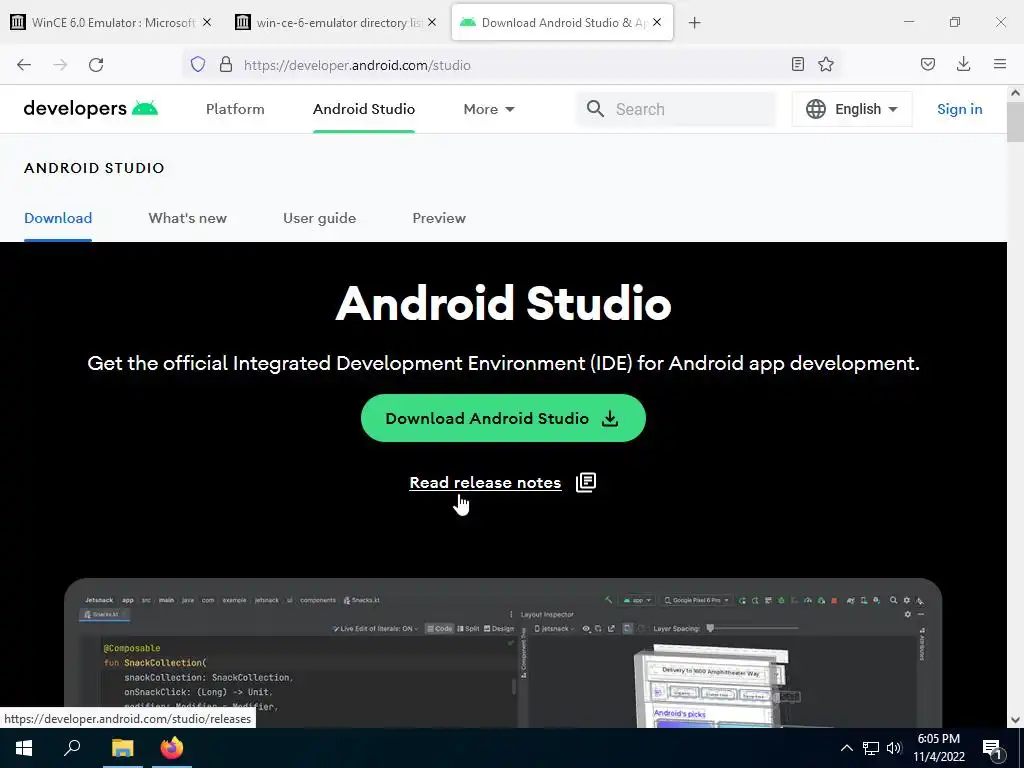Close the WinCE 6.0 Emulator tab
The image size is (1024, 768).
(206, 22)
